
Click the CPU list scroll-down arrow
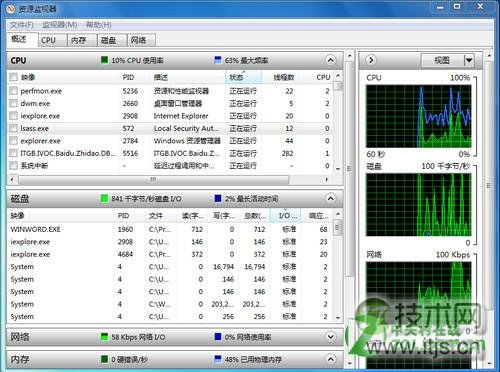[338, 169]
